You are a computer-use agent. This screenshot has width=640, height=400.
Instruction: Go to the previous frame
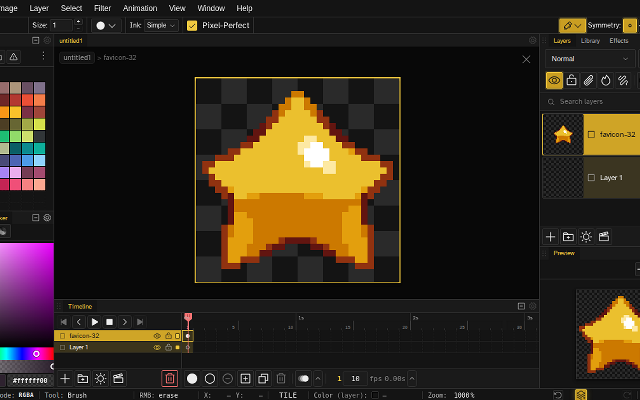79,322
